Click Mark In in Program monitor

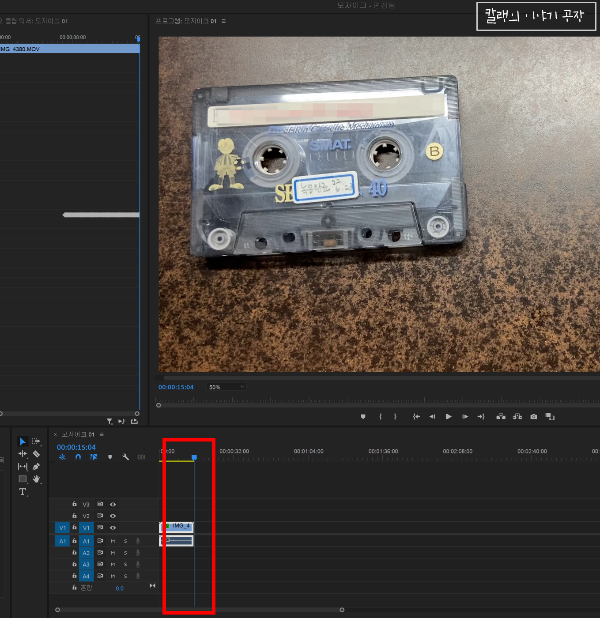coord(380,417)
